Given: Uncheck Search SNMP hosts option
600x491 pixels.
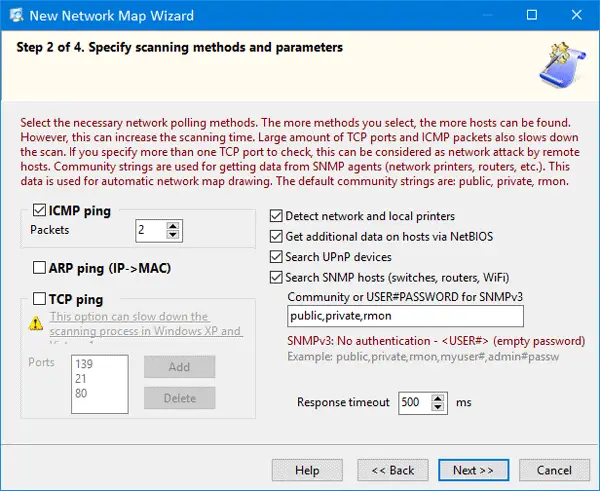Looking at the screenshot, I should pyautogui.click(x=277, y=277).
